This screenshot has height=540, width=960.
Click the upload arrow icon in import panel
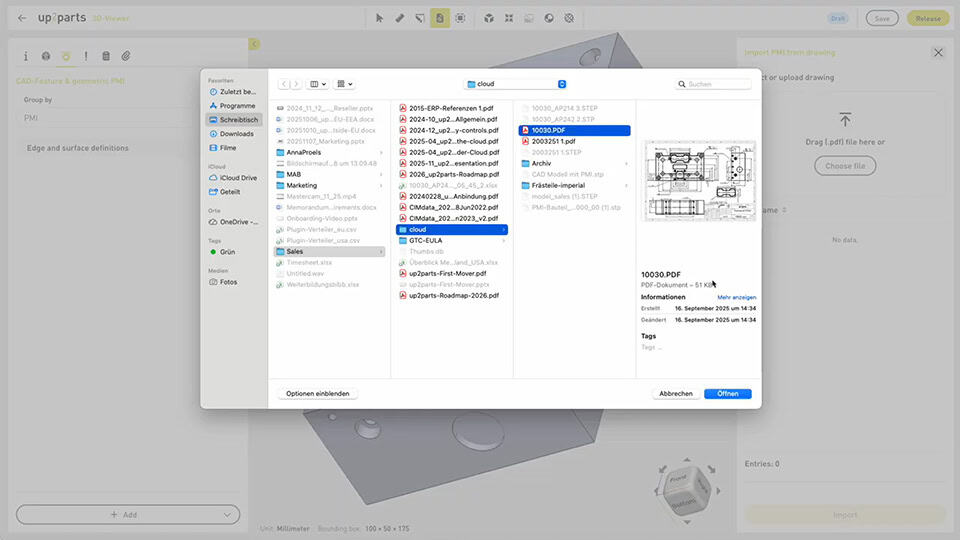click(x=845, y=119)
